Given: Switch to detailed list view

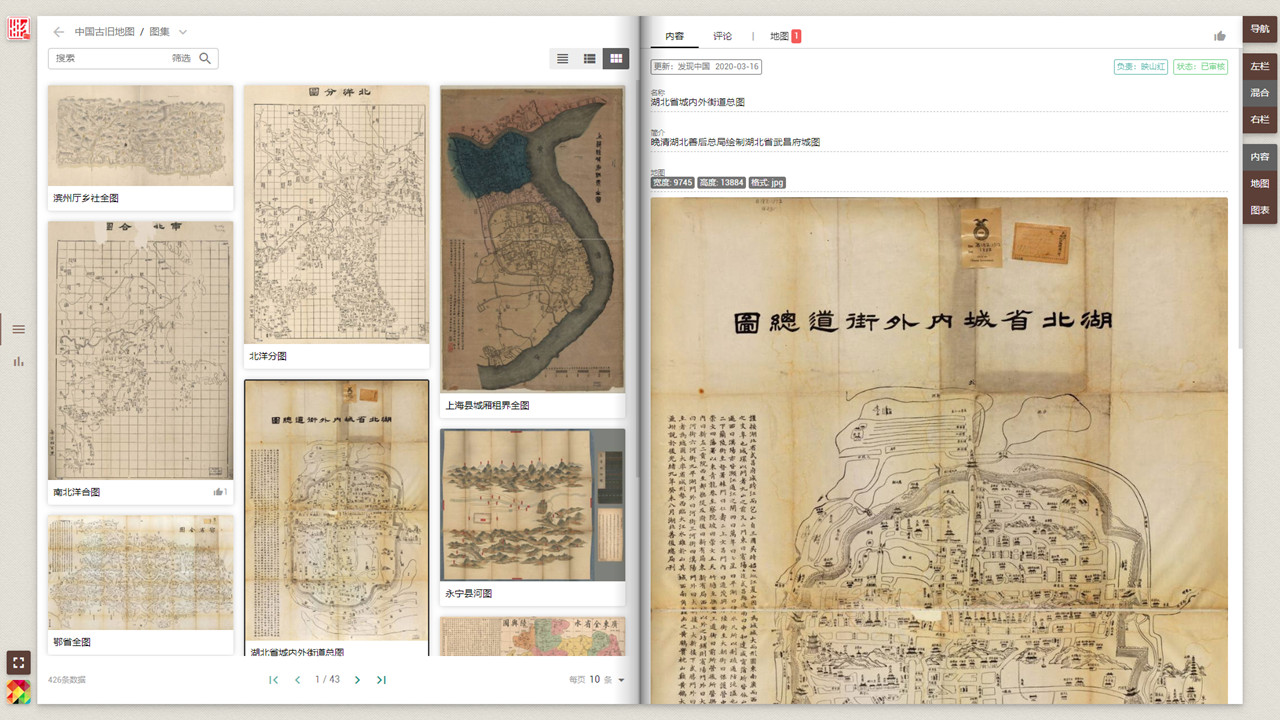Looking at the screenshot, I should (590, 59).
